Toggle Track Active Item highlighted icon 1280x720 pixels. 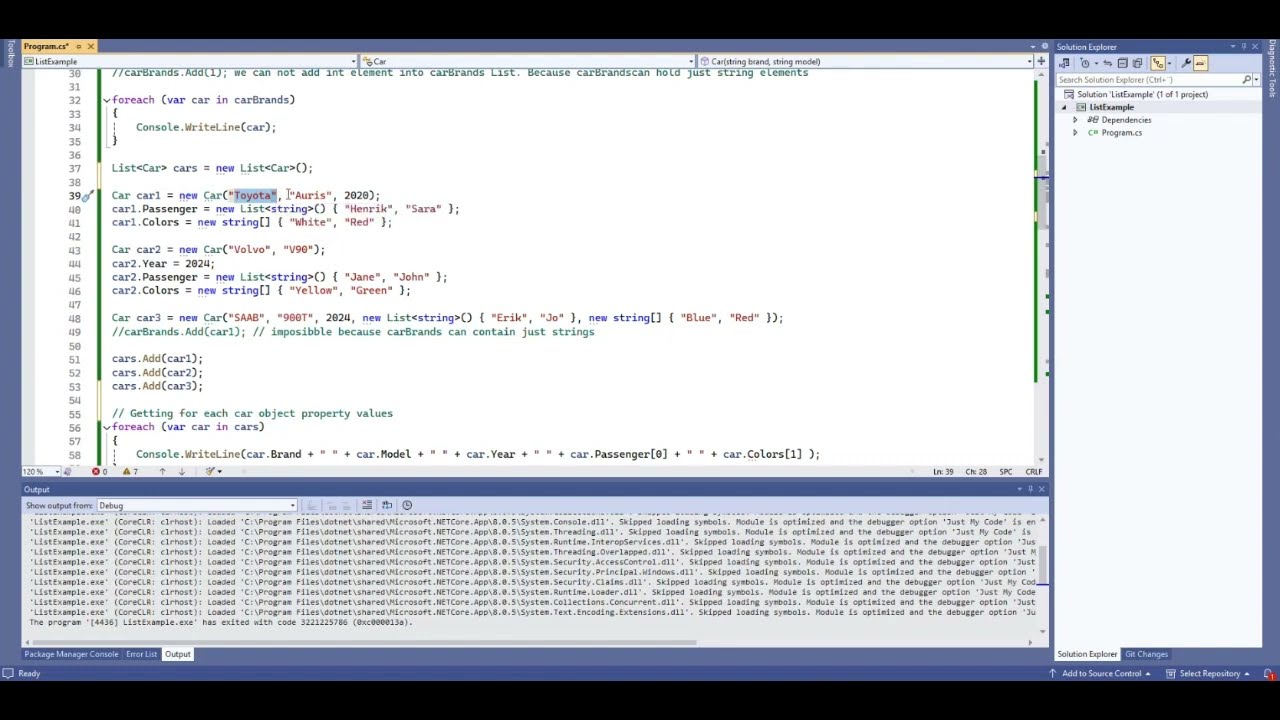point(1158,63)
